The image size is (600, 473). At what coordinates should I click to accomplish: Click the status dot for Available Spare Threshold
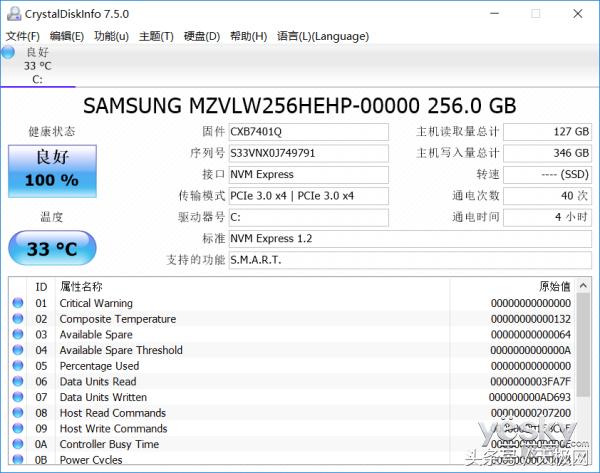[x=18, y=350]
